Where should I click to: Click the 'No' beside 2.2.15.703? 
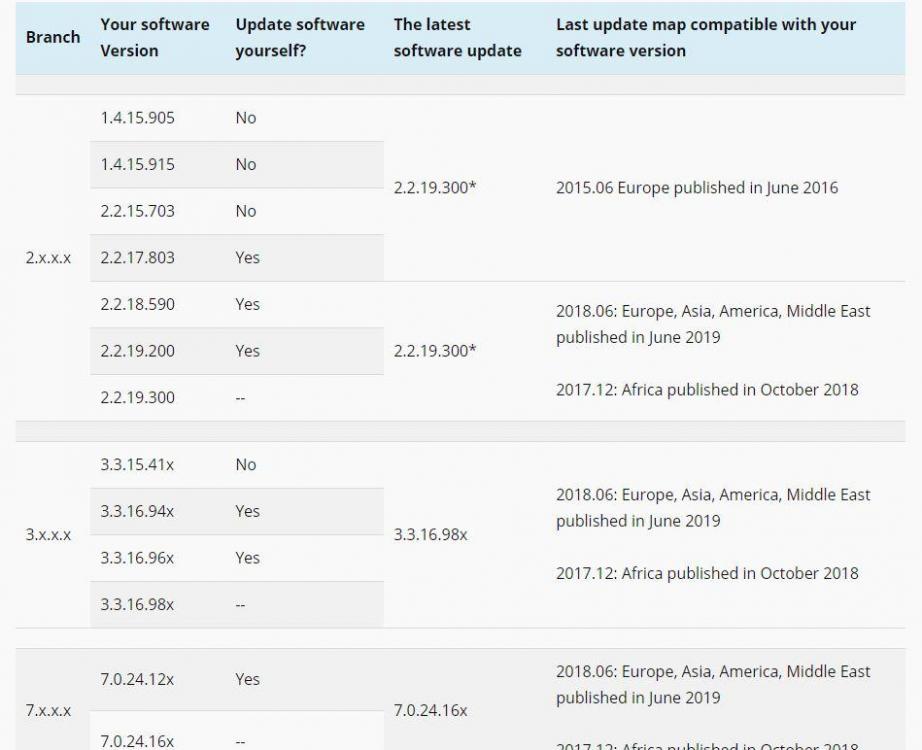point(246,211)
